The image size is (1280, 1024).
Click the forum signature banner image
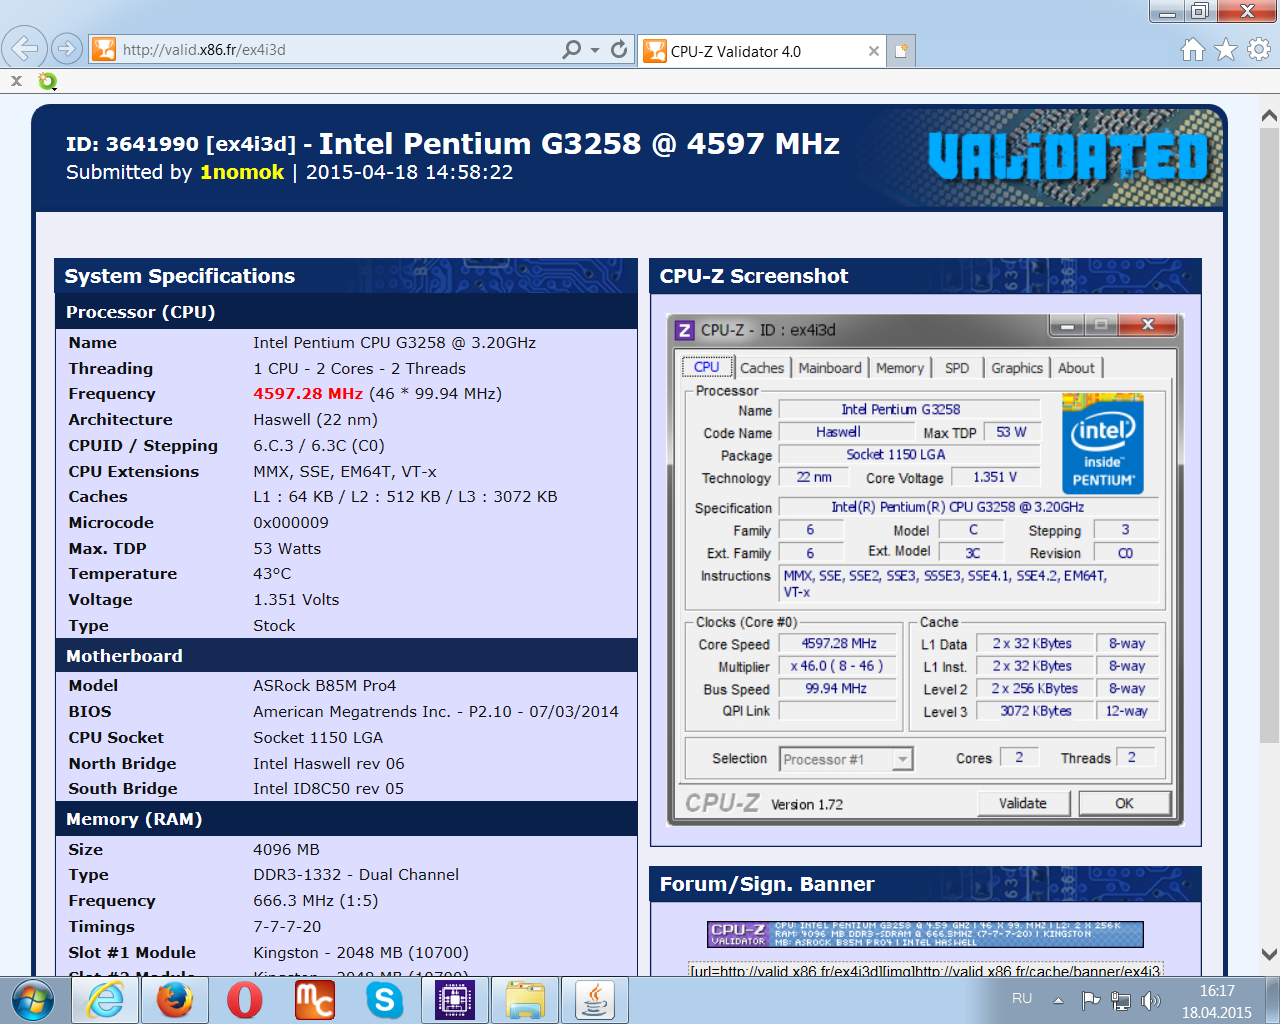coord(925,934)
